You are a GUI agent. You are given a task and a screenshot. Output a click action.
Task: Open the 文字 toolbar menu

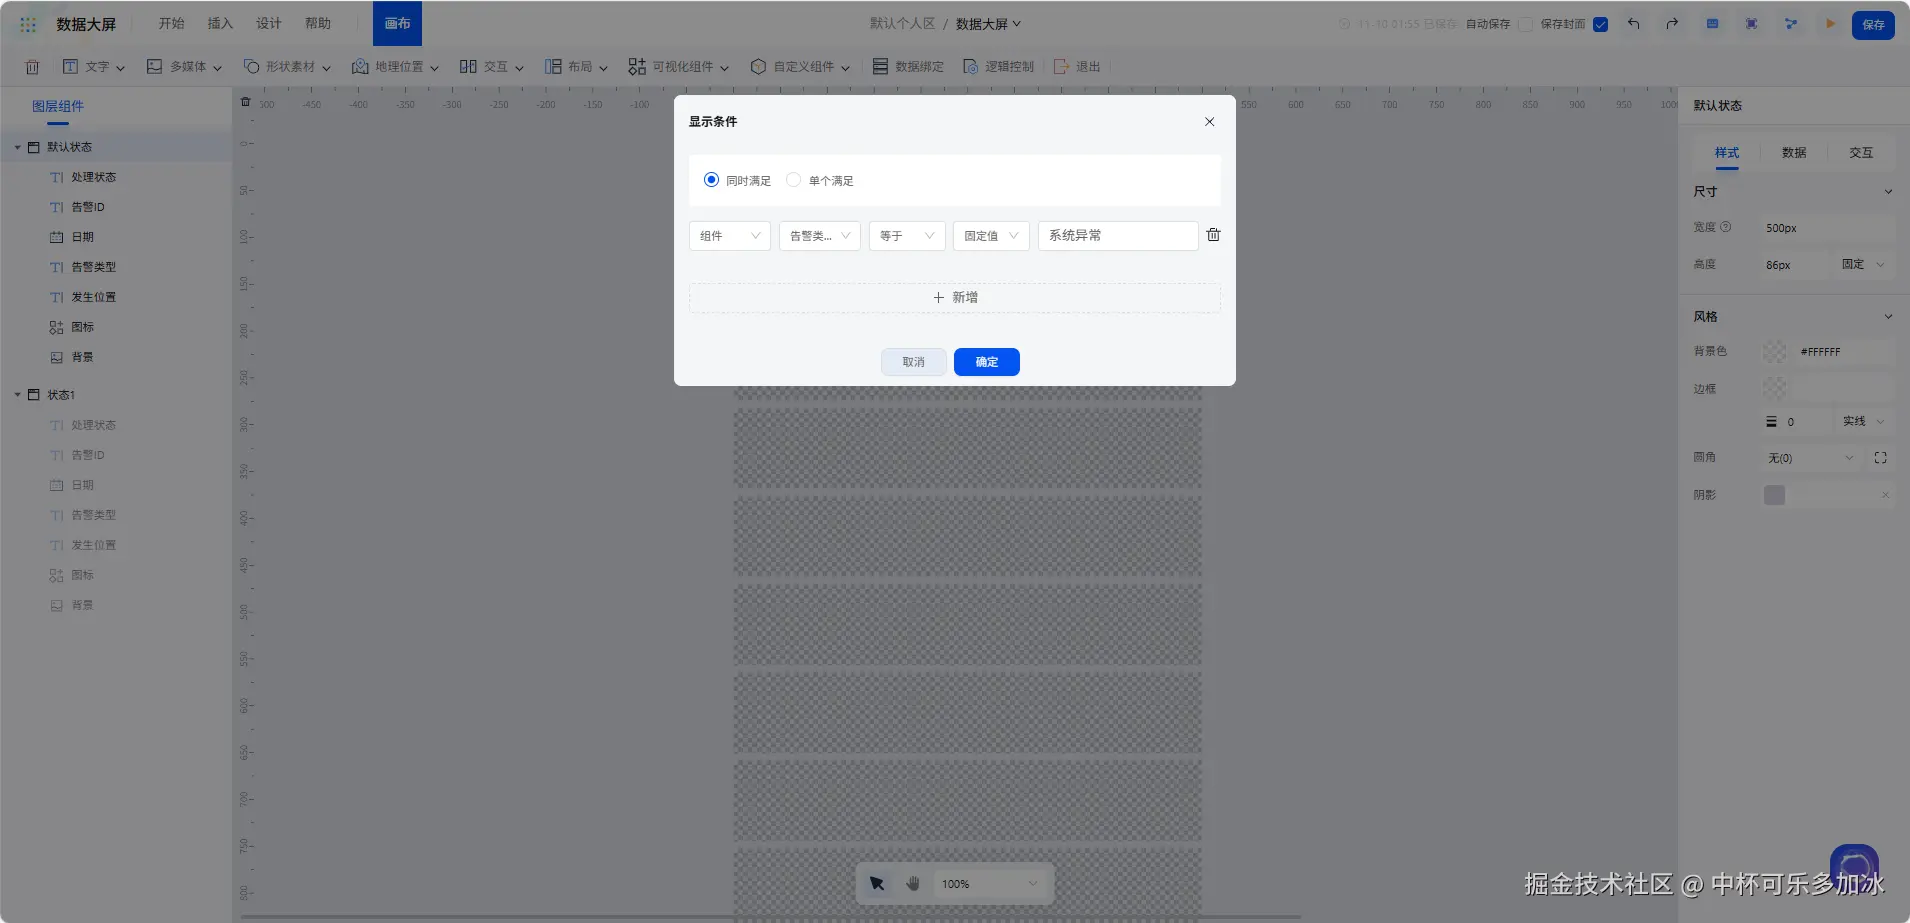tap(94, 67)
